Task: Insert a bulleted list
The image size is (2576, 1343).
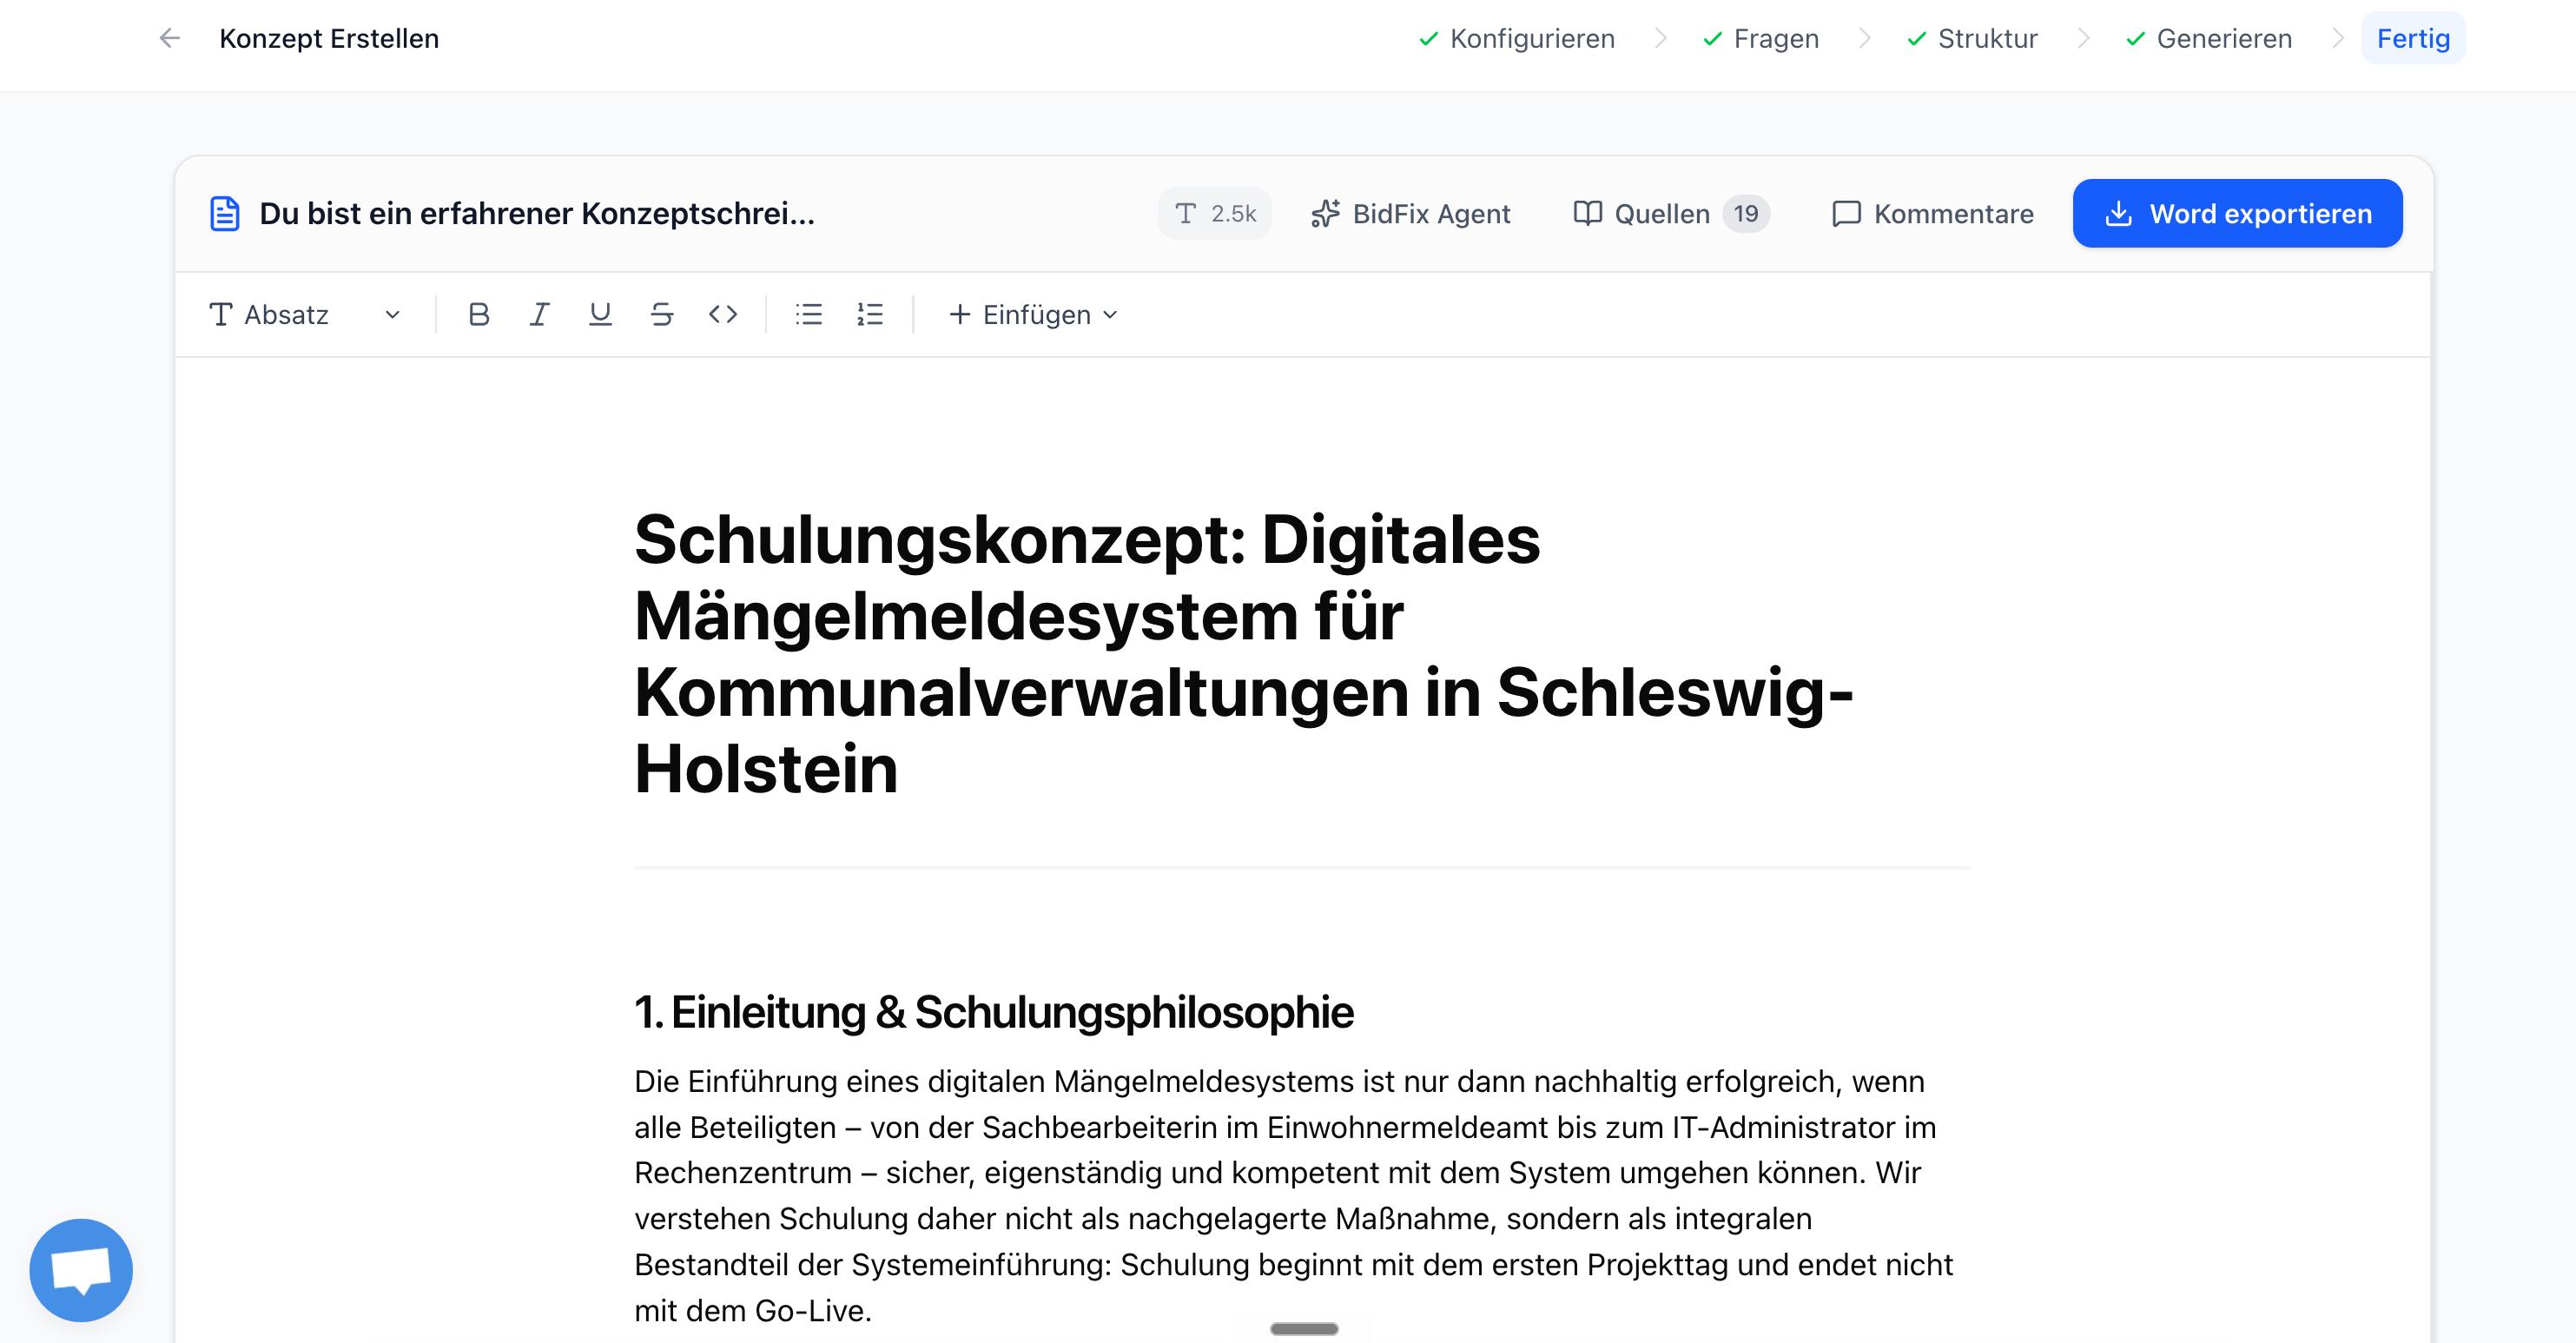Action: (808, 314)
